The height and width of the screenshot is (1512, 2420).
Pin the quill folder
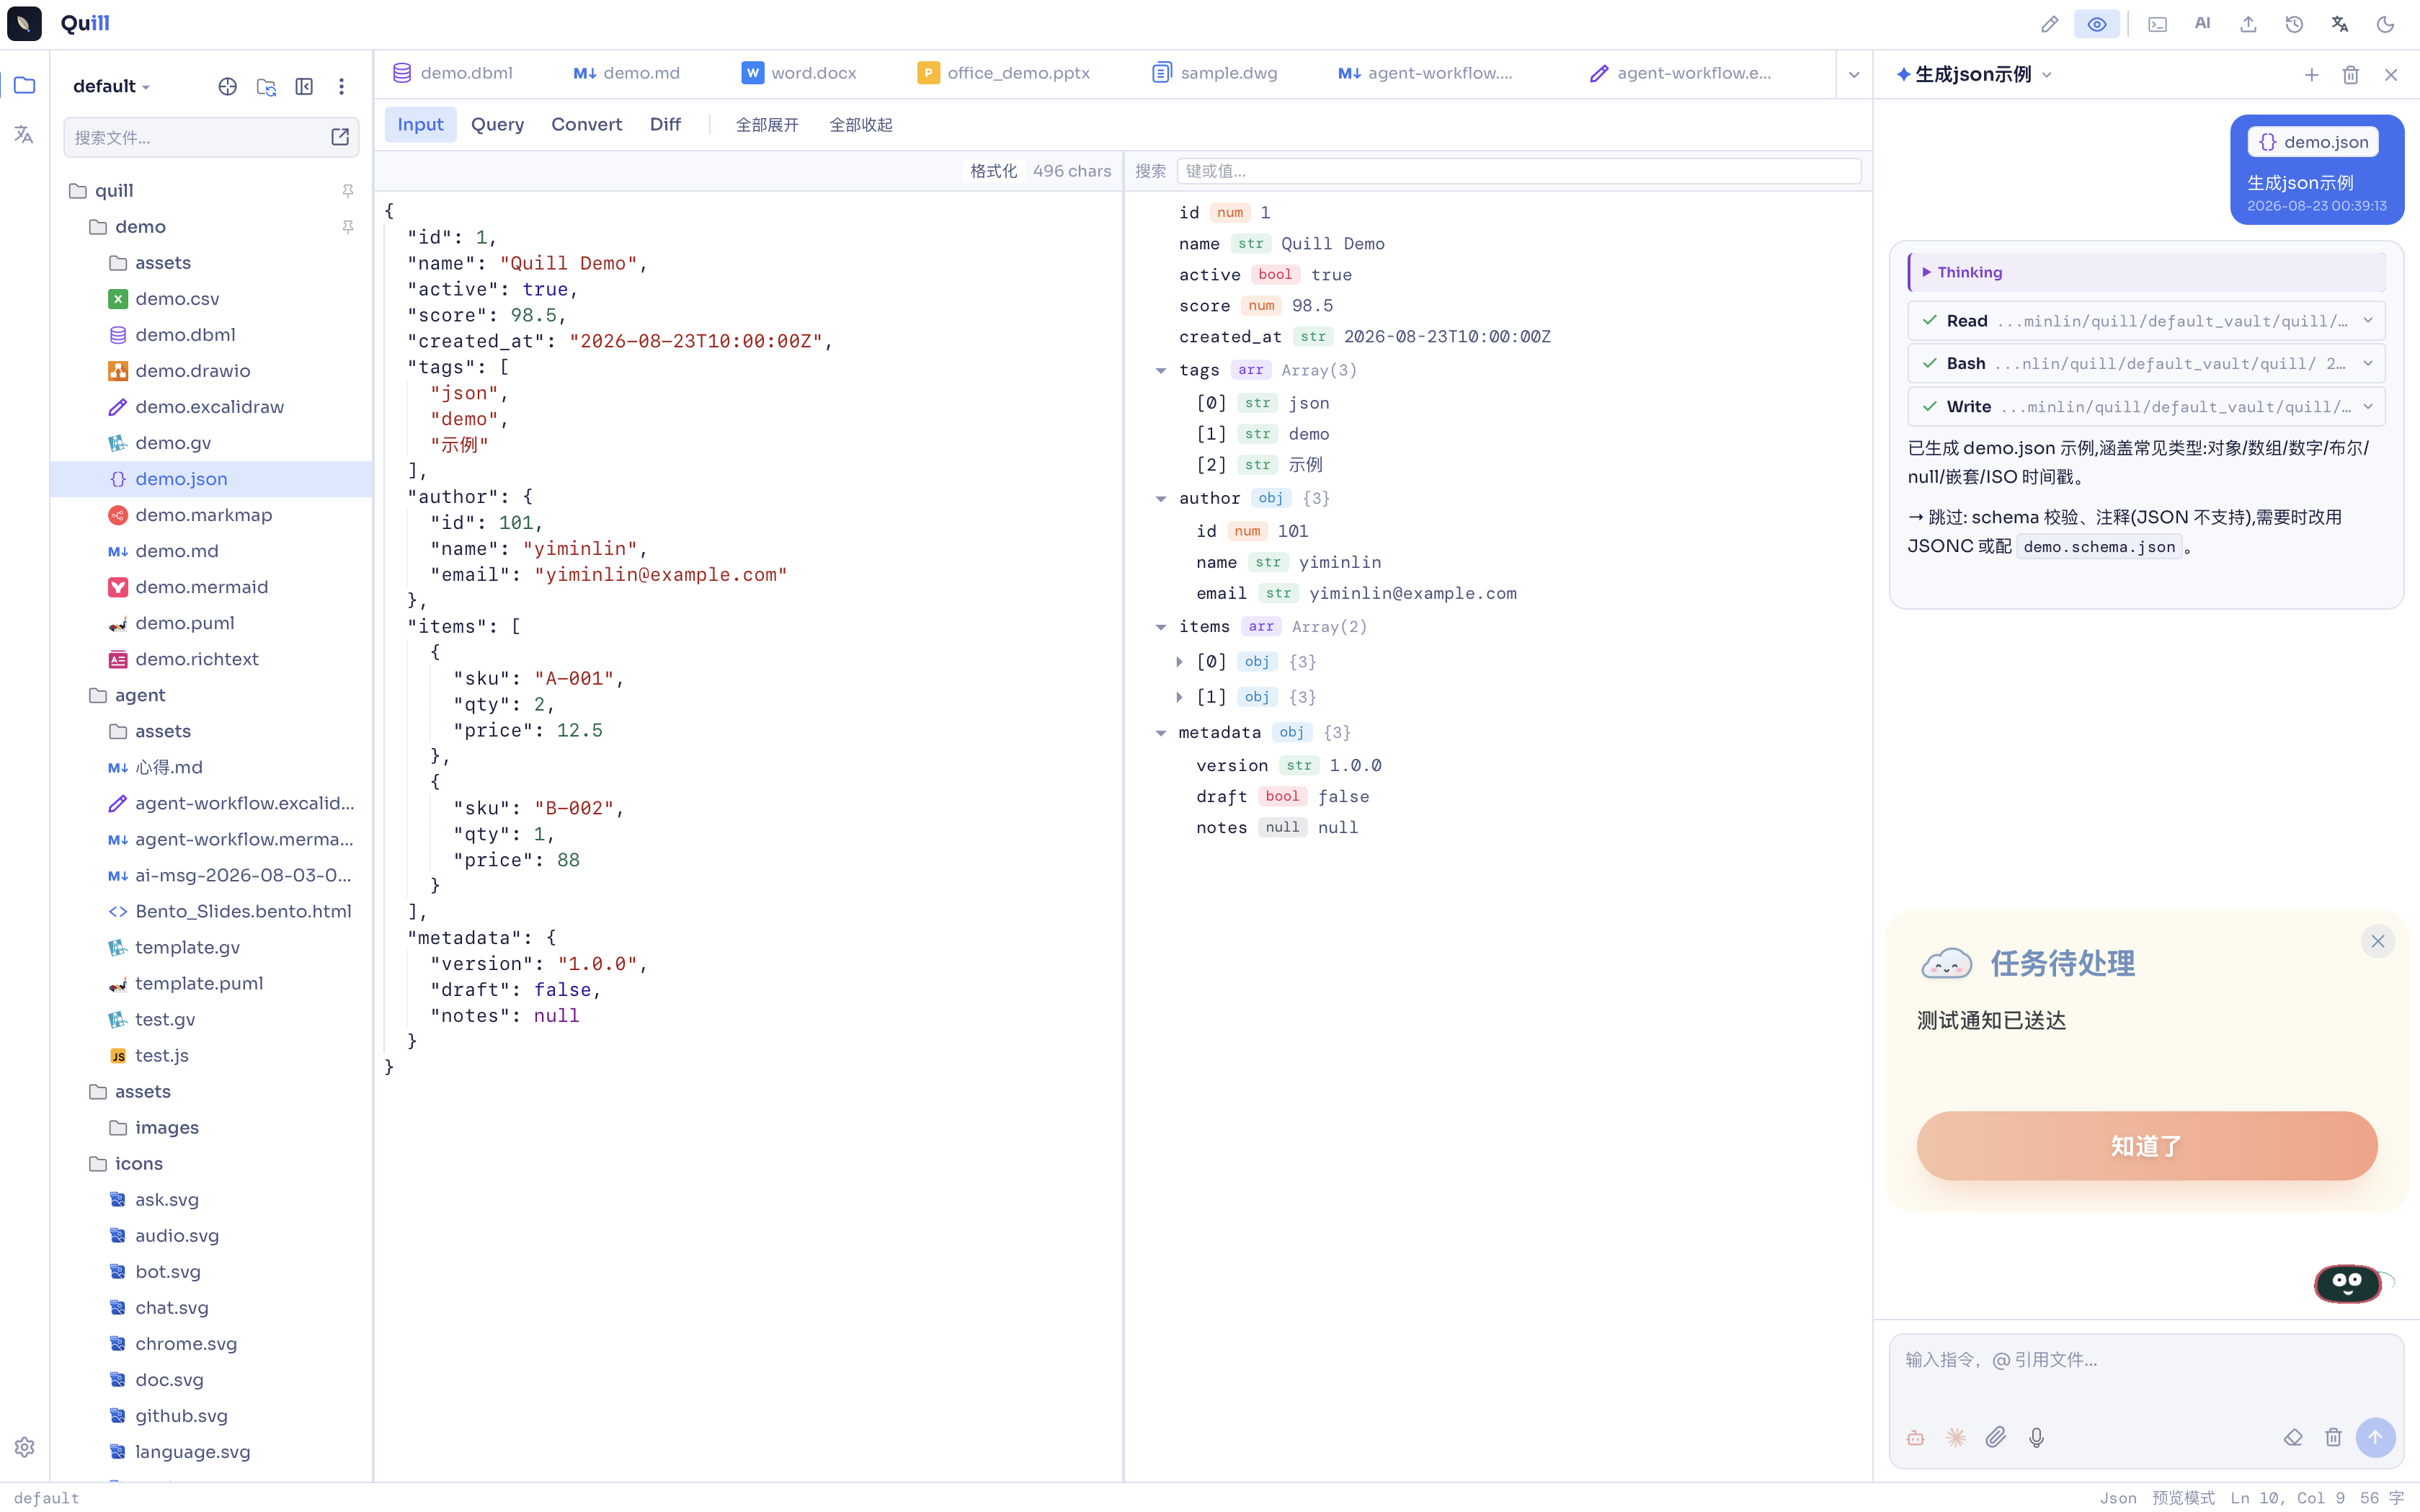348,190
